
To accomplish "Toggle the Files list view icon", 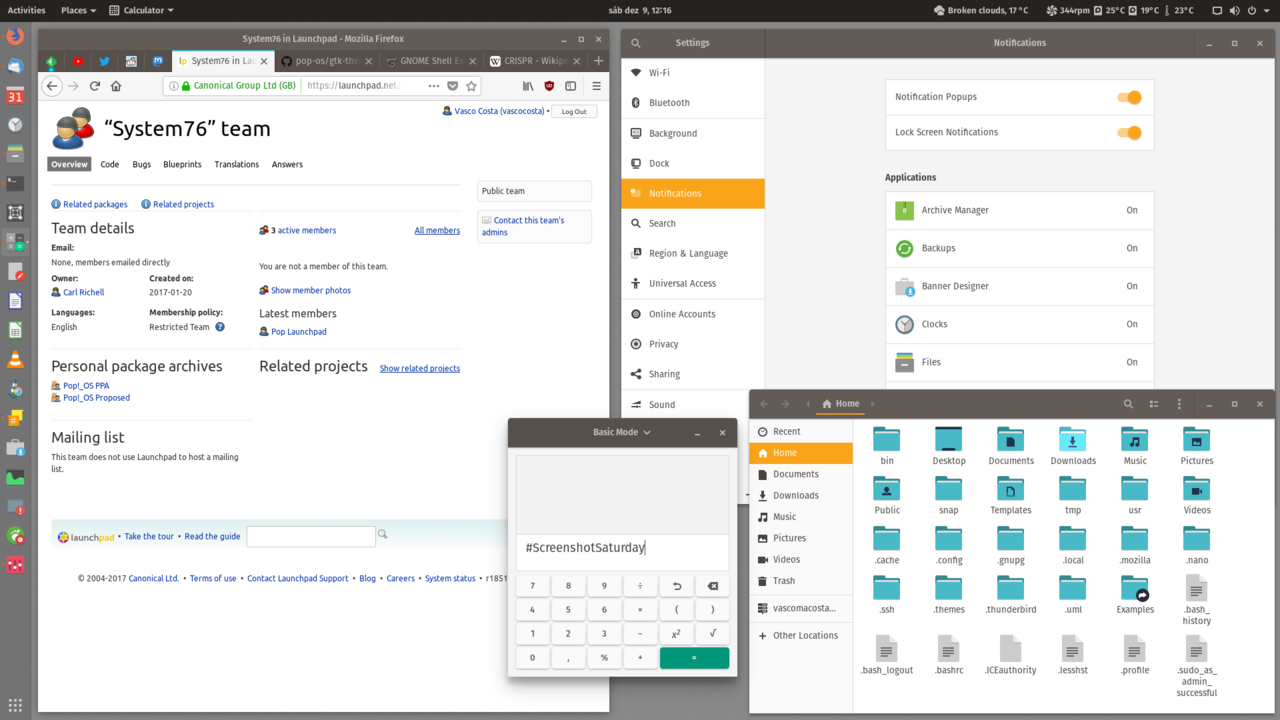I will click(1153, 404).
